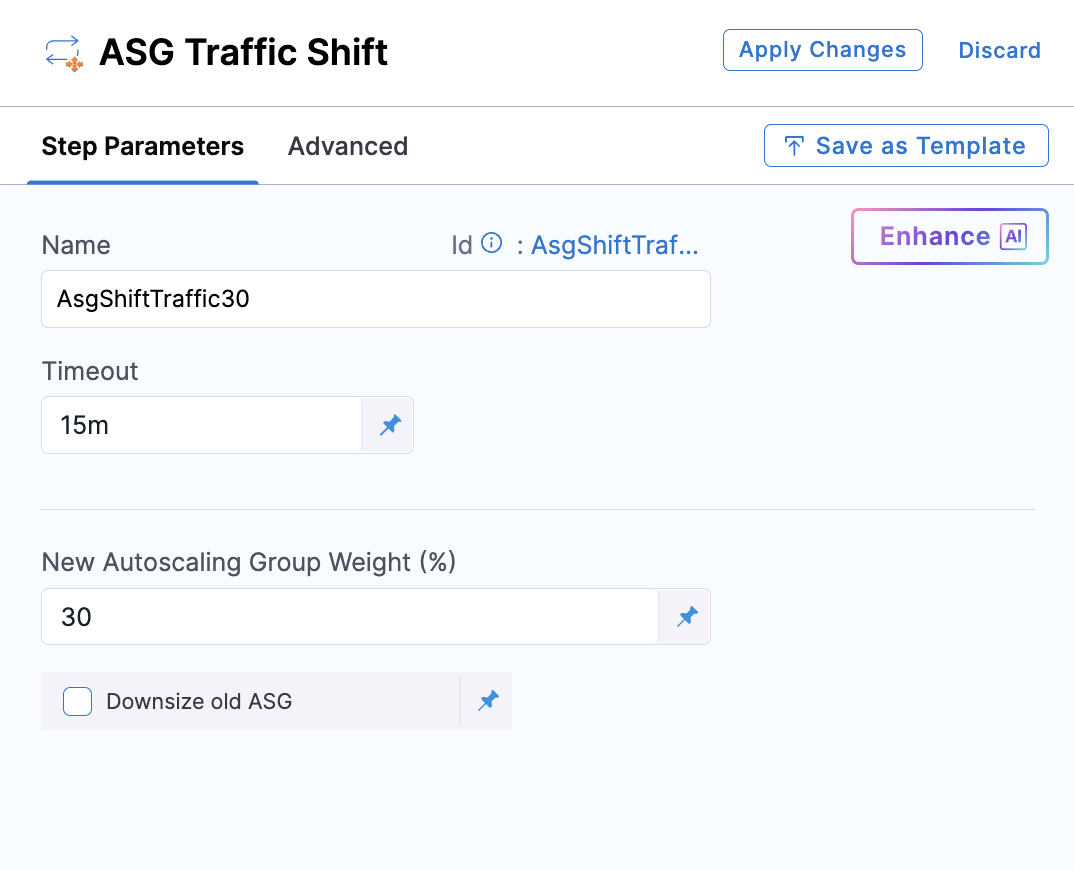The image size is (1074, 870).
Task: Click the weight input showing 30
Action: coord(349,617)
